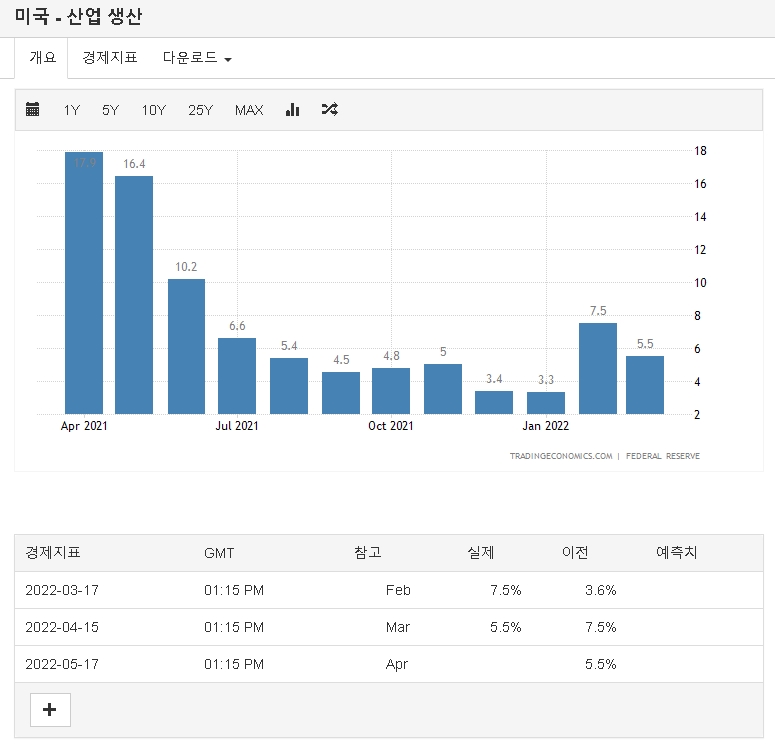Switch to the 경제지표 tab
The image size is (775, 753).
[110, 57]
